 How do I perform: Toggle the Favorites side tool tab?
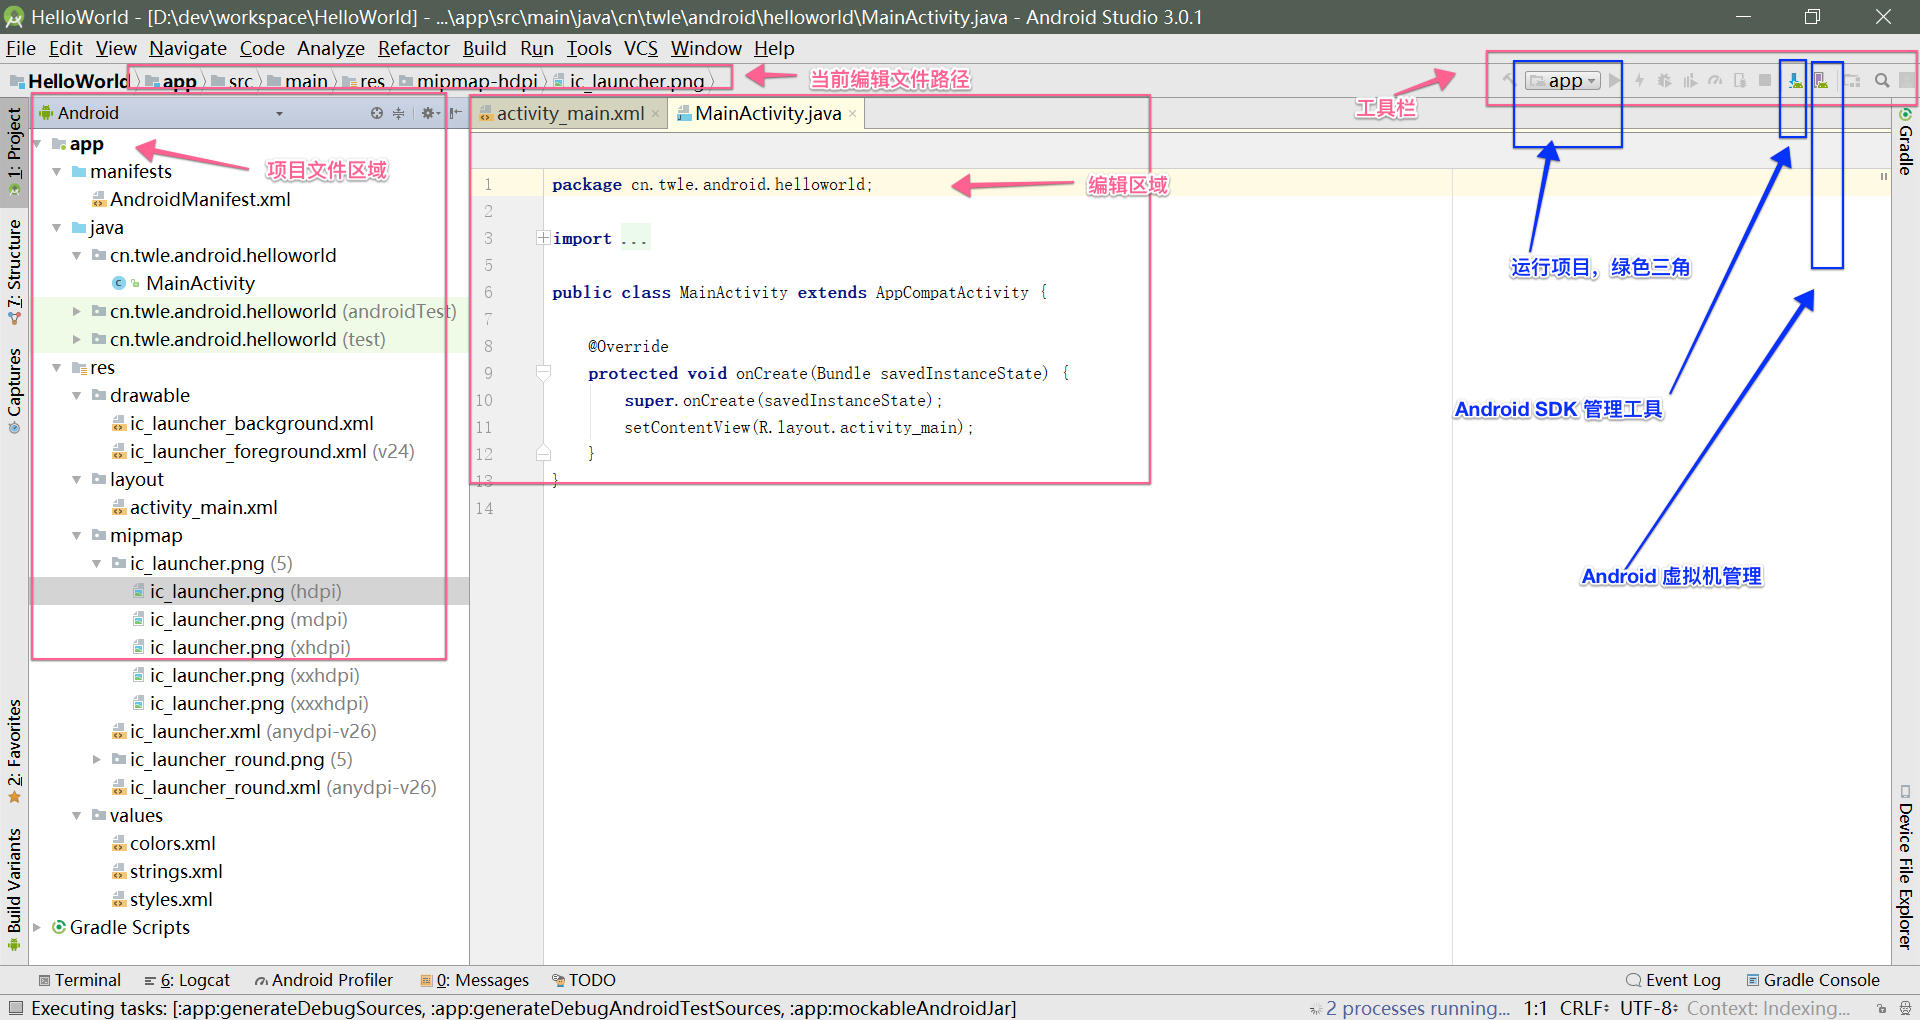click(x=14, y=751)
